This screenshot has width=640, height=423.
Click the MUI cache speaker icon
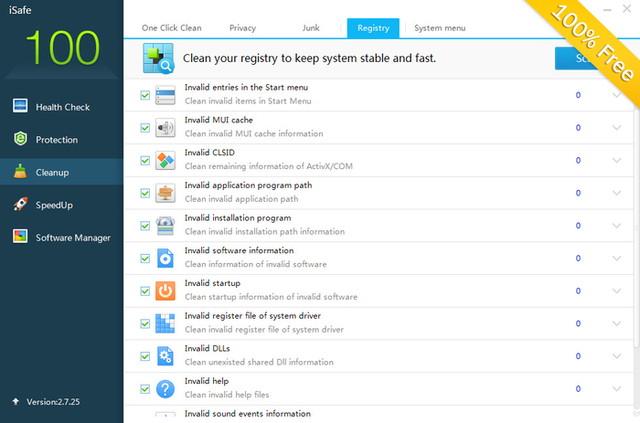pos(165,128)
